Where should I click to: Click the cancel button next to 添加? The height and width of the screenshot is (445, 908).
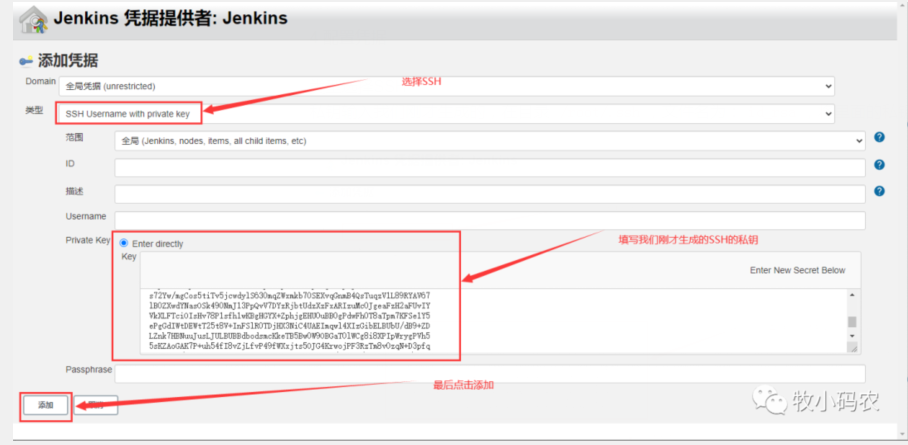pos(96,406)
